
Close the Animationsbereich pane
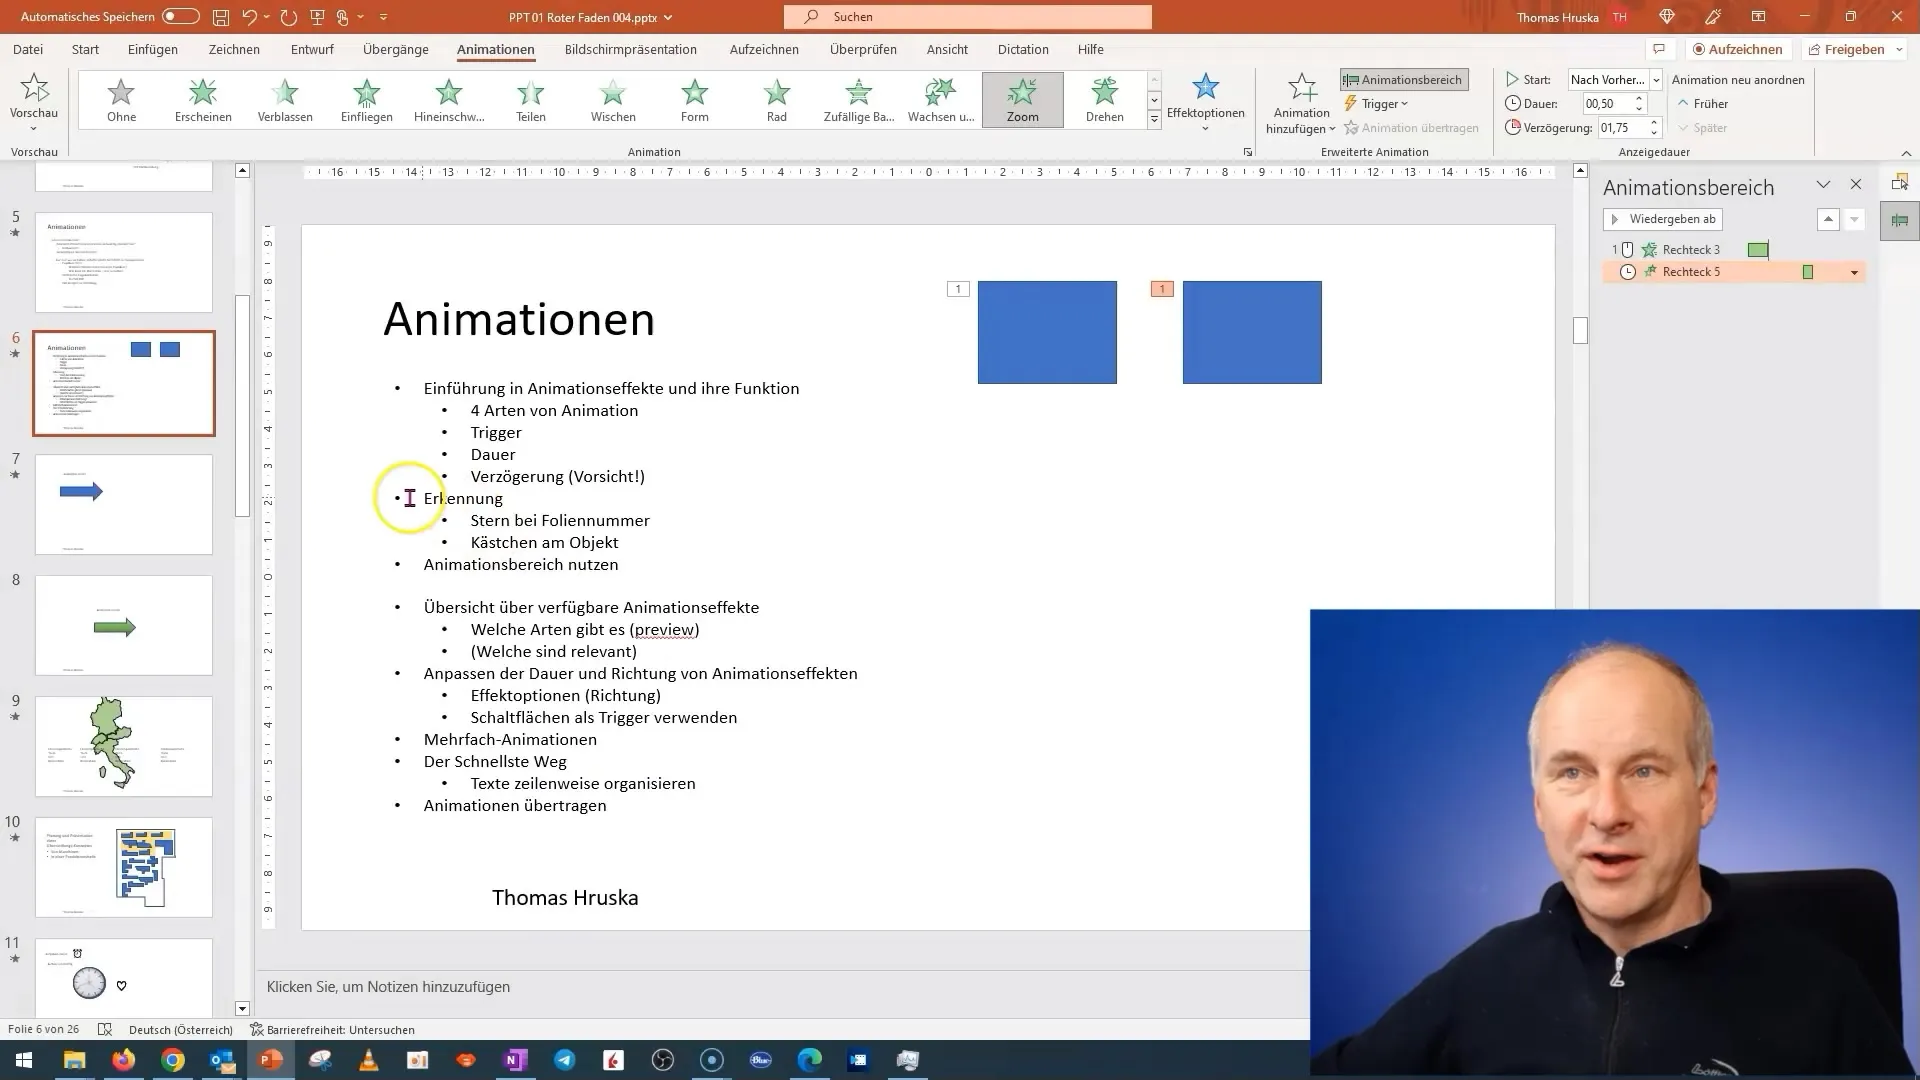pos(1856,185)
